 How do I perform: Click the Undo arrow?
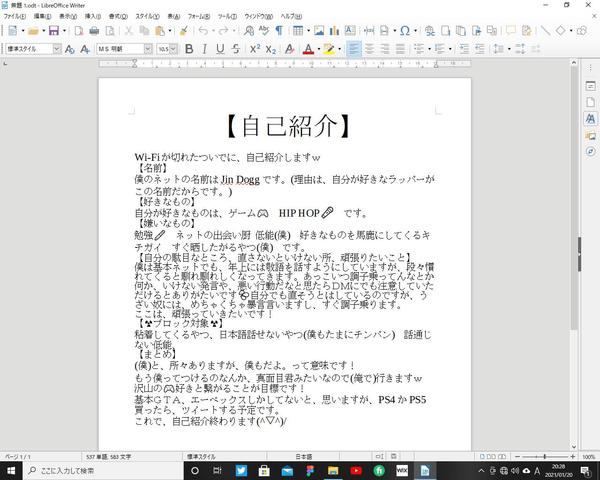pyautogui.click(x=203, y=31)
